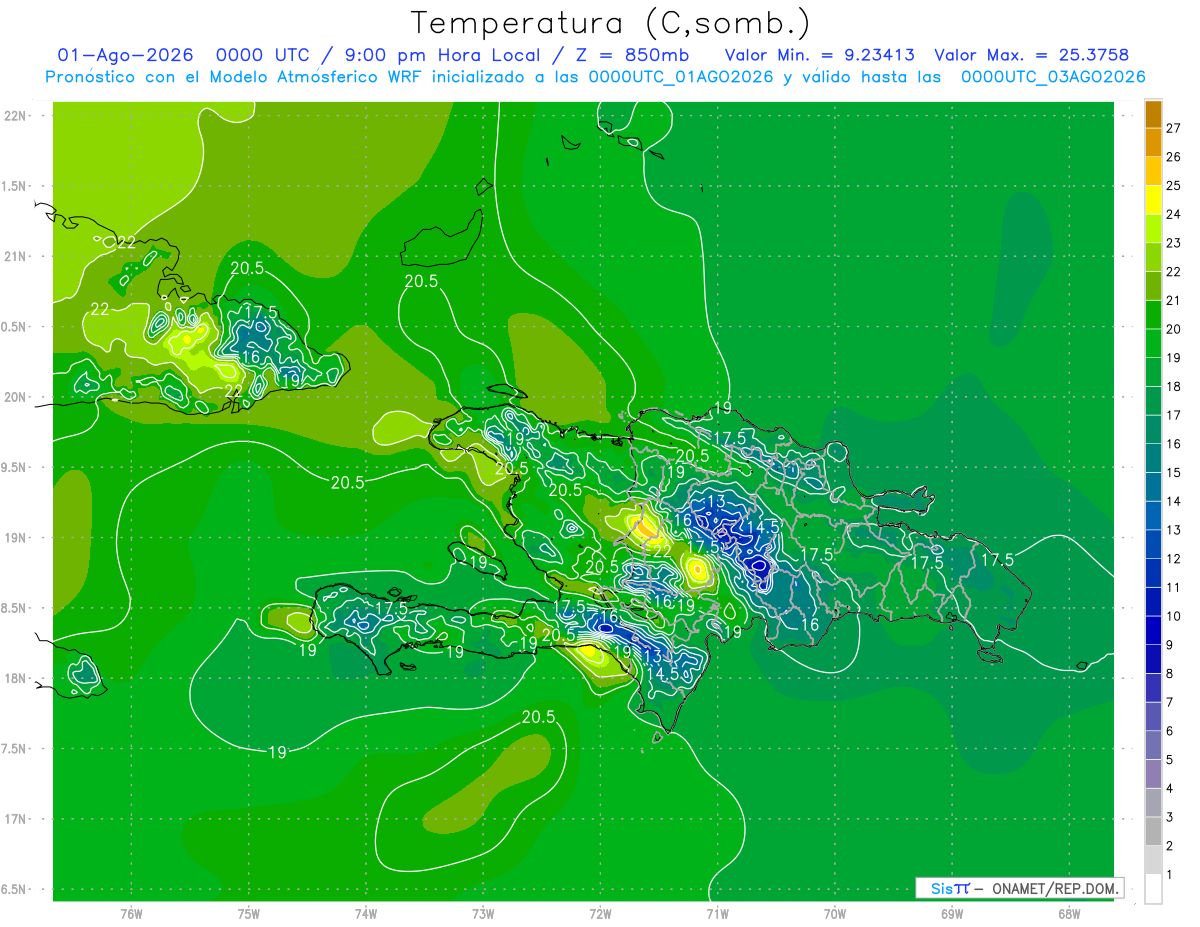
Task: Click the purple swatch between 4 and 5
Action: click(1153, 774)
